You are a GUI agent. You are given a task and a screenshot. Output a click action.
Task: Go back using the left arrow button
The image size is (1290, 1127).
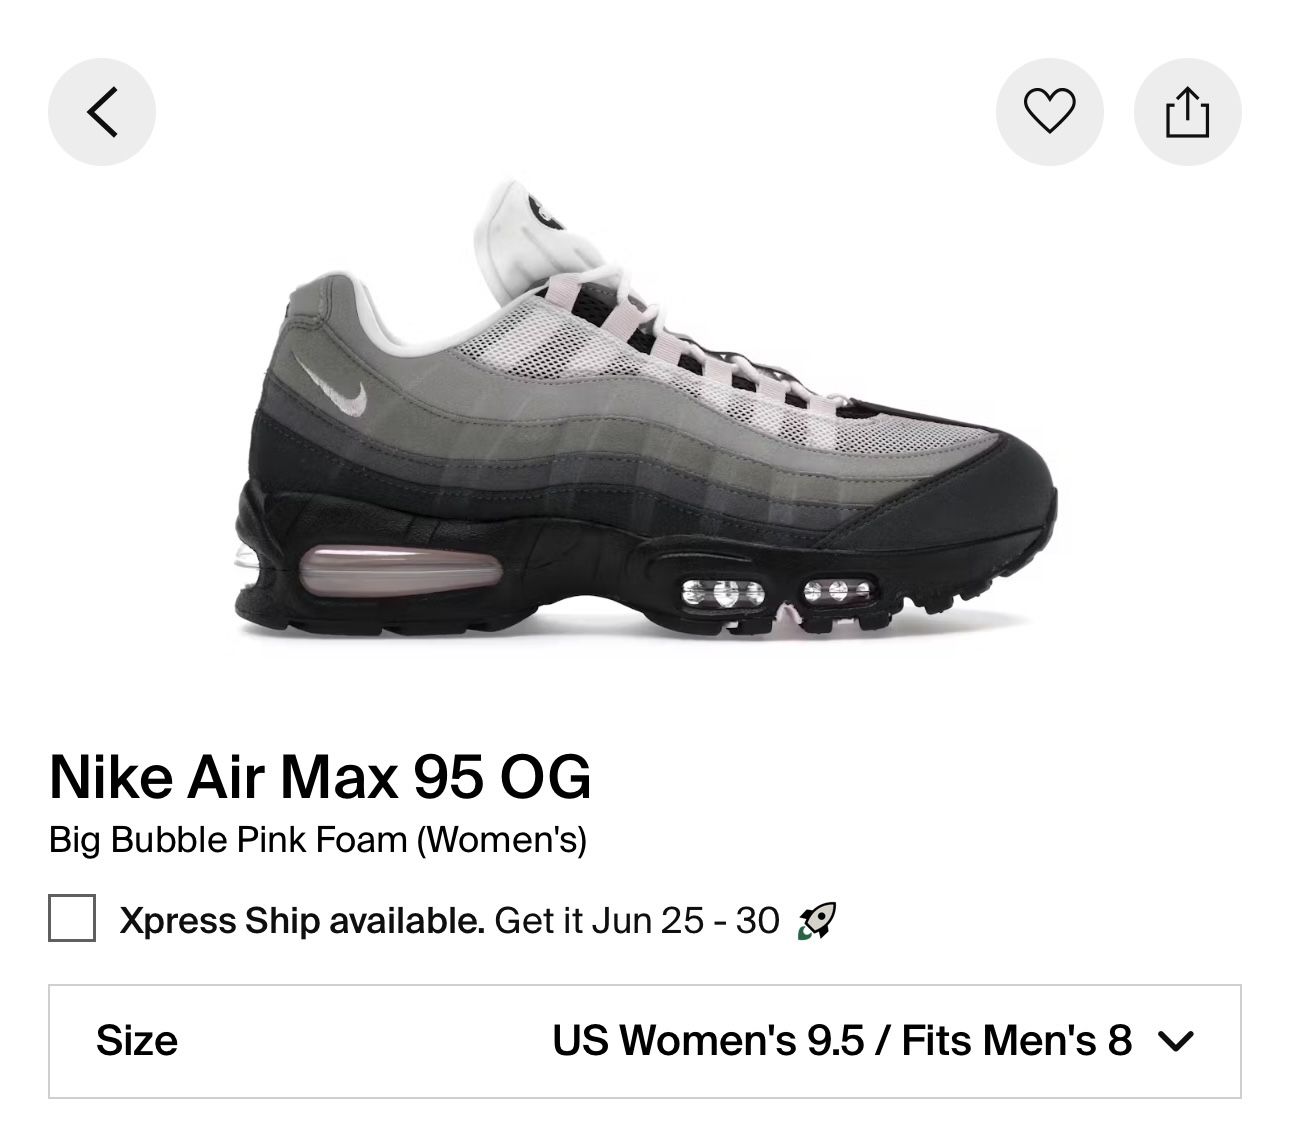pyautogui.click(x=102, y=111)
